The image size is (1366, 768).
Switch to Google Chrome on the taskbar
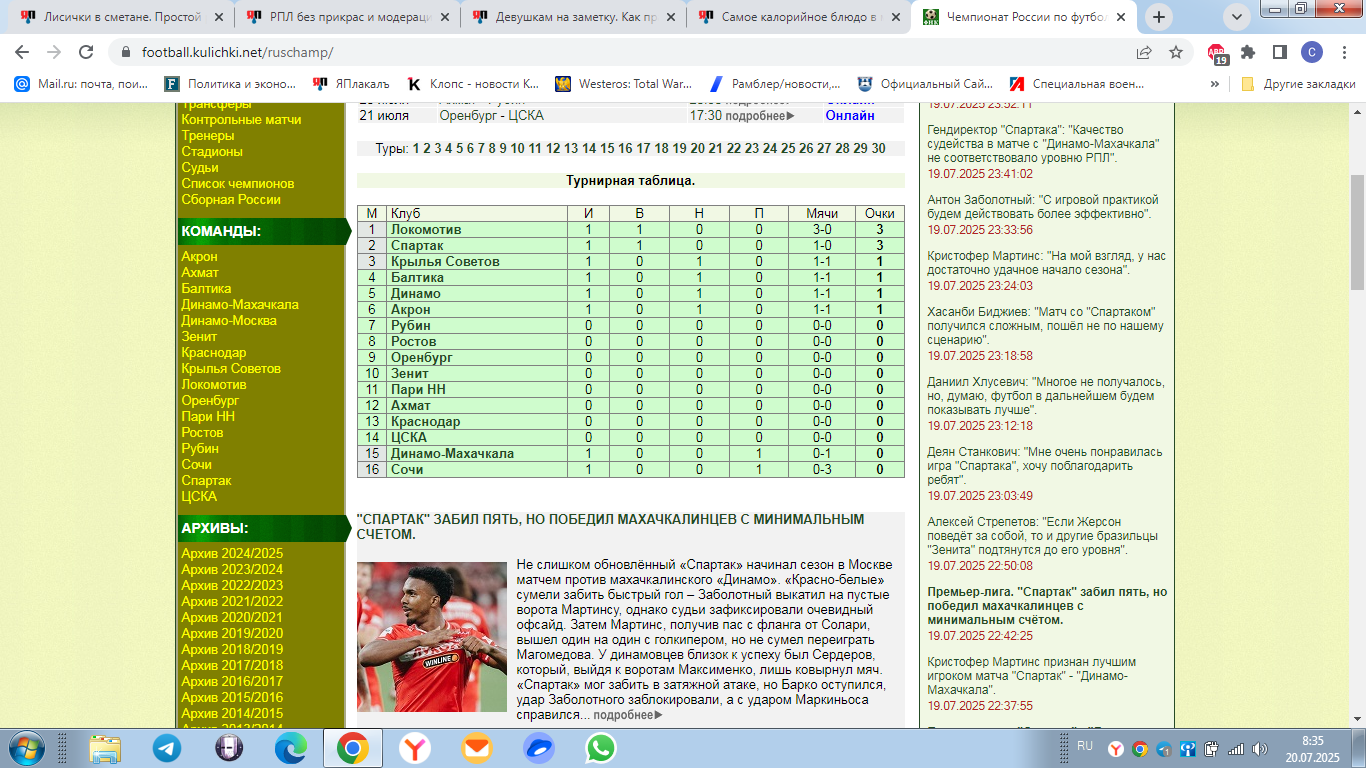coord(352,748)
